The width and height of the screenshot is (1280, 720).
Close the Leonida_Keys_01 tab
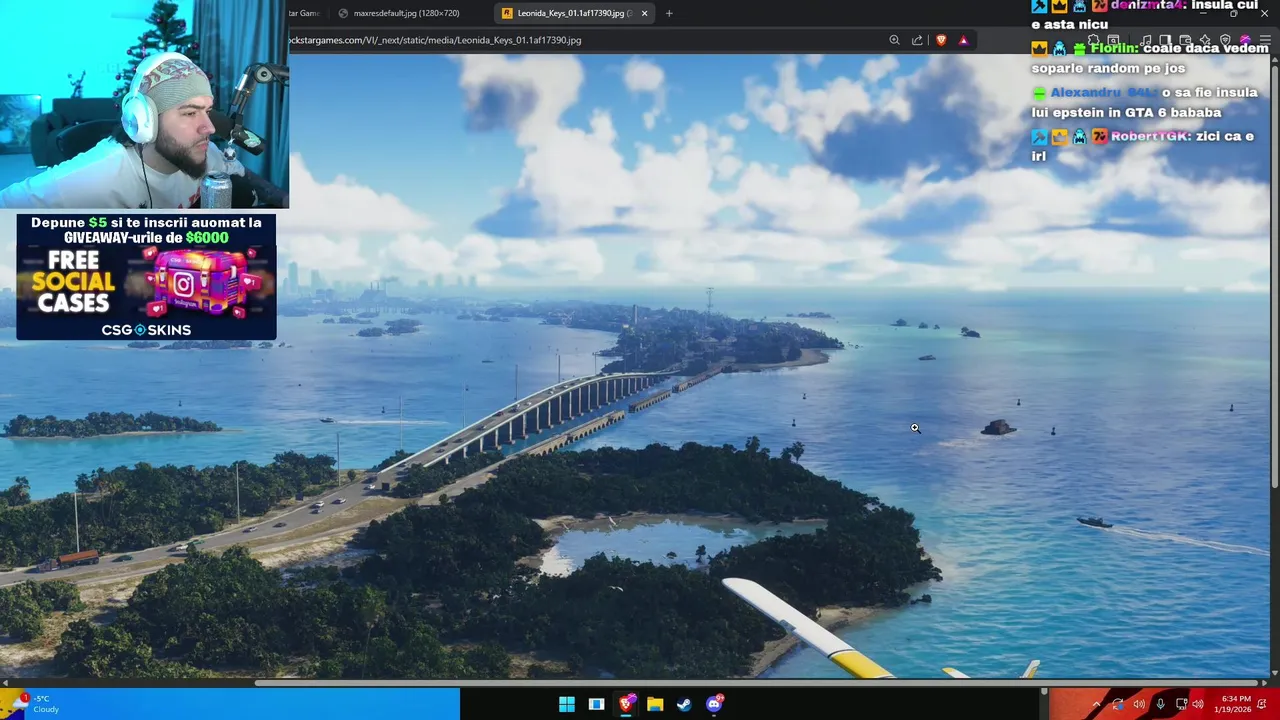(x=644, y=13)
